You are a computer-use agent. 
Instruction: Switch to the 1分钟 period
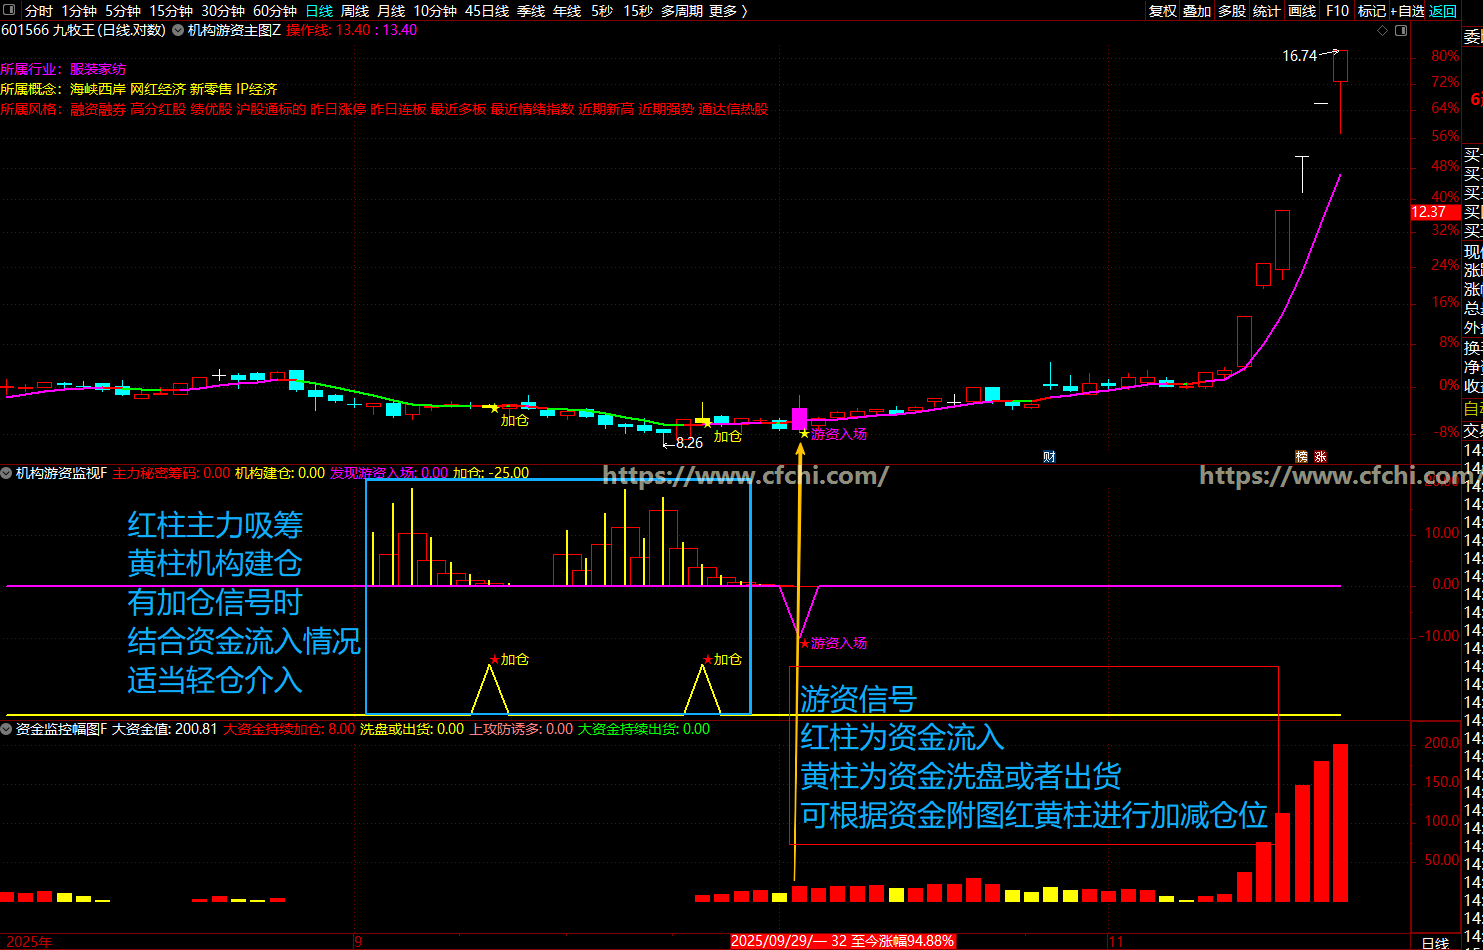pos(79,11)
